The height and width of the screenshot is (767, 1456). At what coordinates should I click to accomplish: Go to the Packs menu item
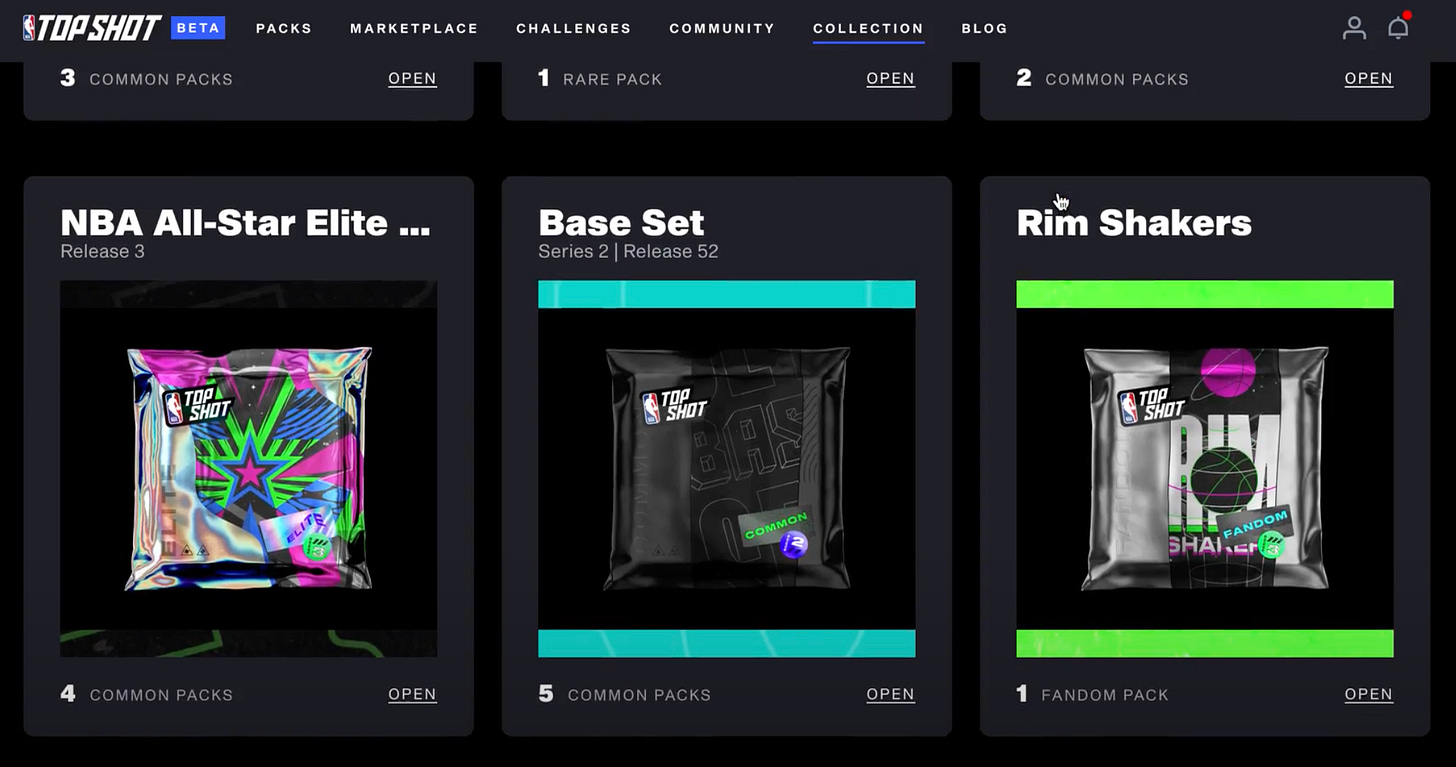(x=284, y=28)
